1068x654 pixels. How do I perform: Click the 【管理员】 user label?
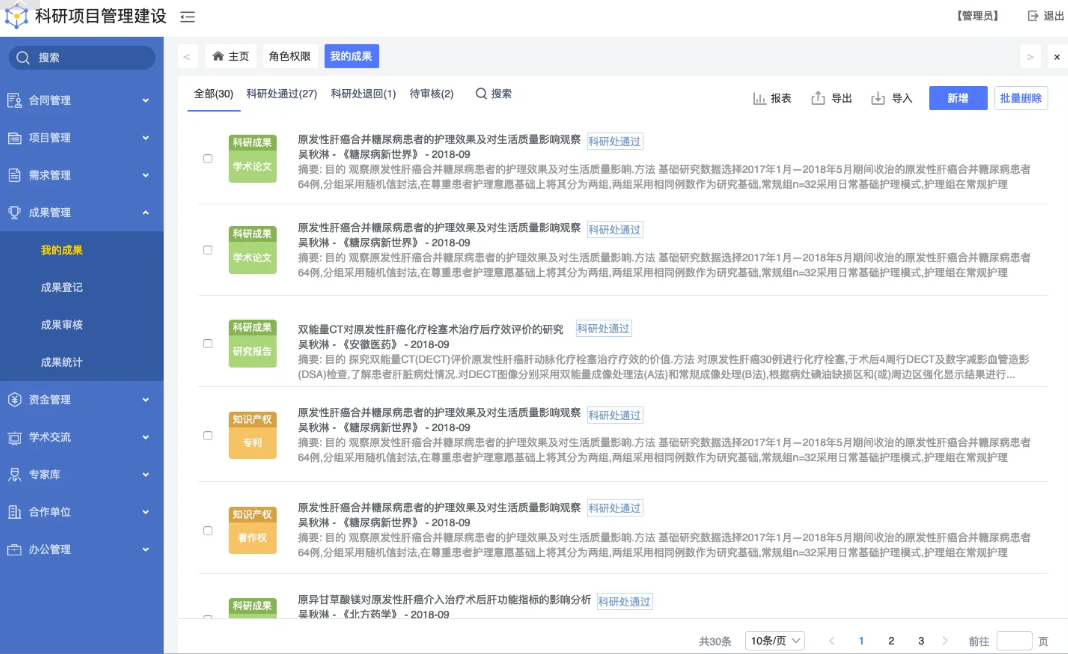pos(977,16)
